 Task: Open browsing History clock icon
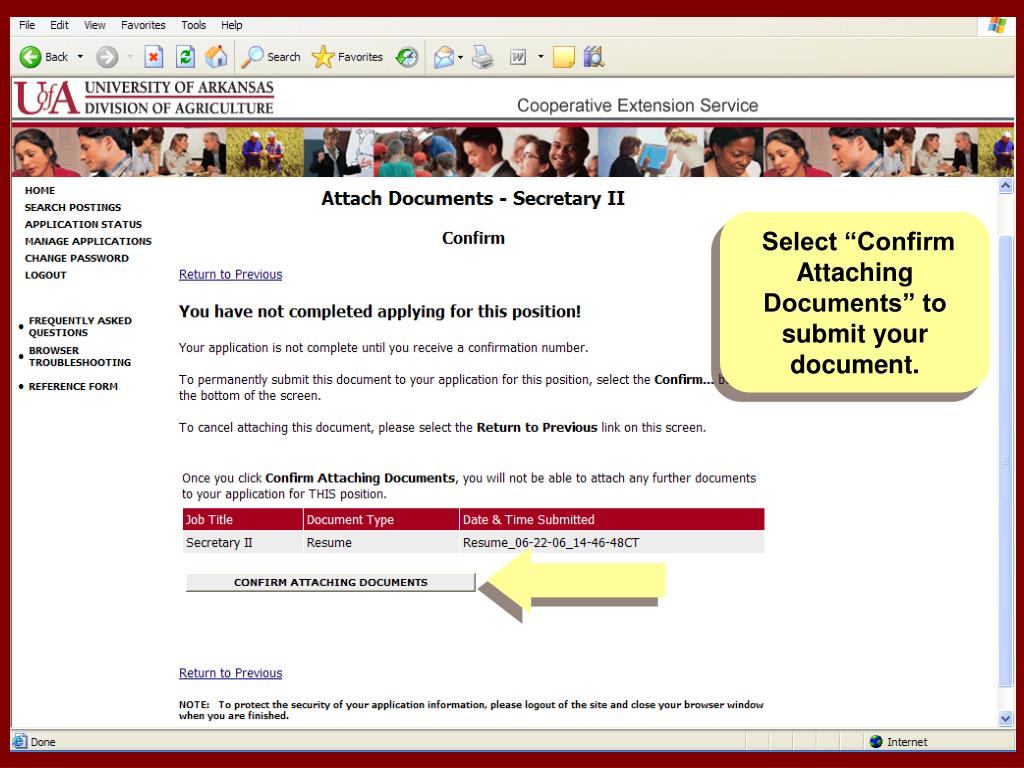pos(407,57)
